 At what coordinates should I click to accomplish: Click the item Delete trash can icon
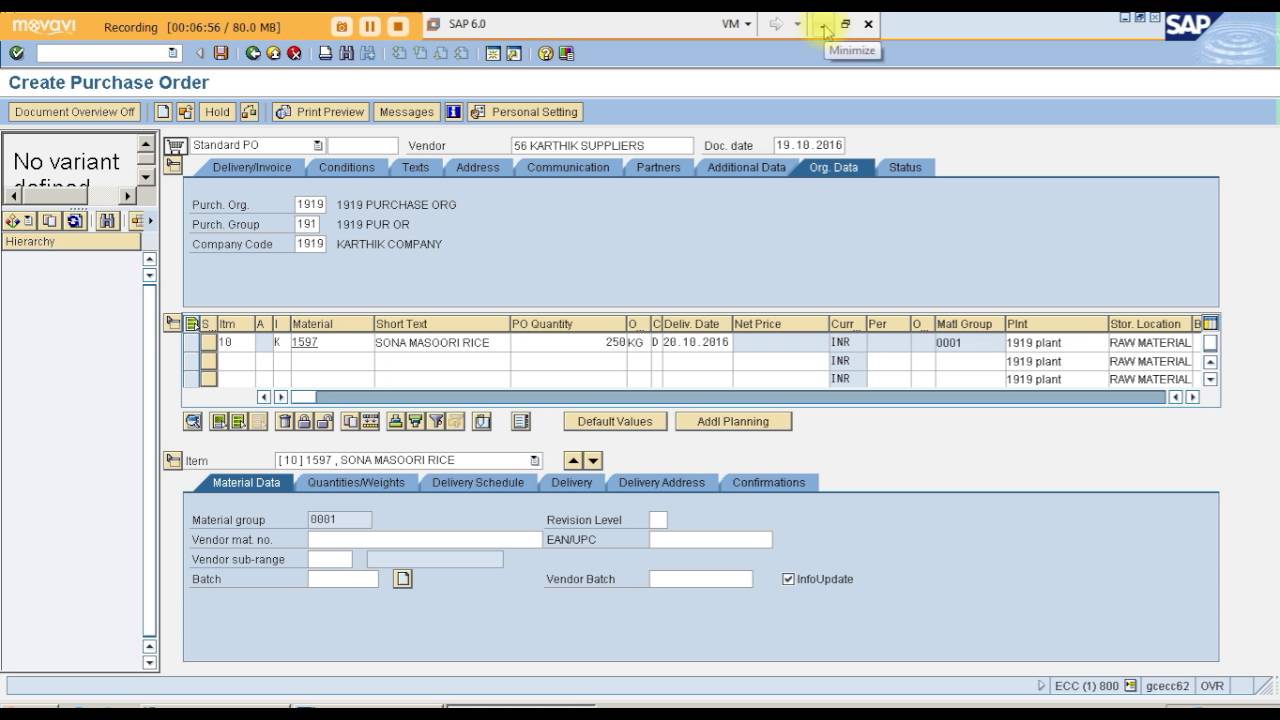[285, 421]
